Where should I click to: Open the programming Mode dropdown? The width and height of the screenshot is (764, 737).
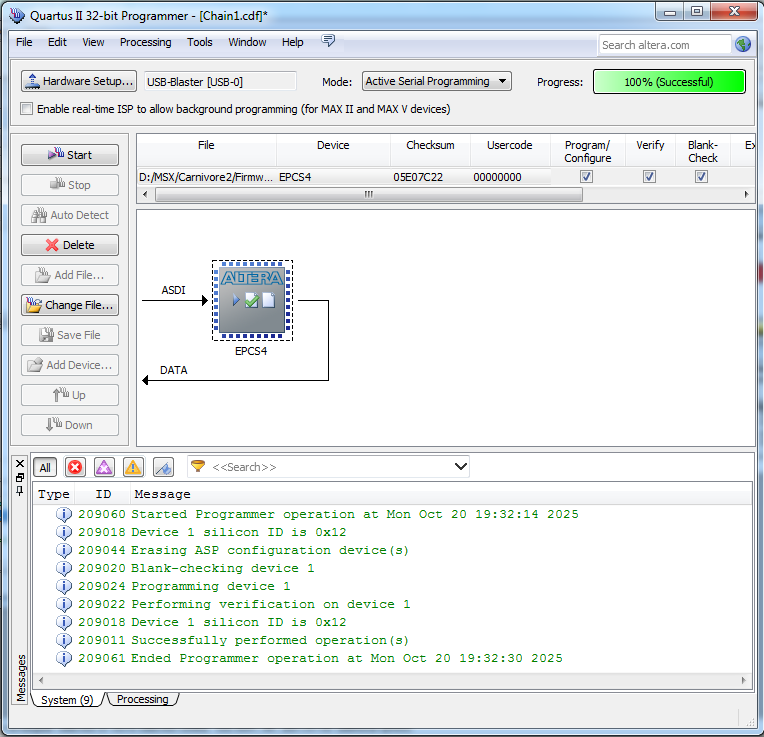(437, 81)
